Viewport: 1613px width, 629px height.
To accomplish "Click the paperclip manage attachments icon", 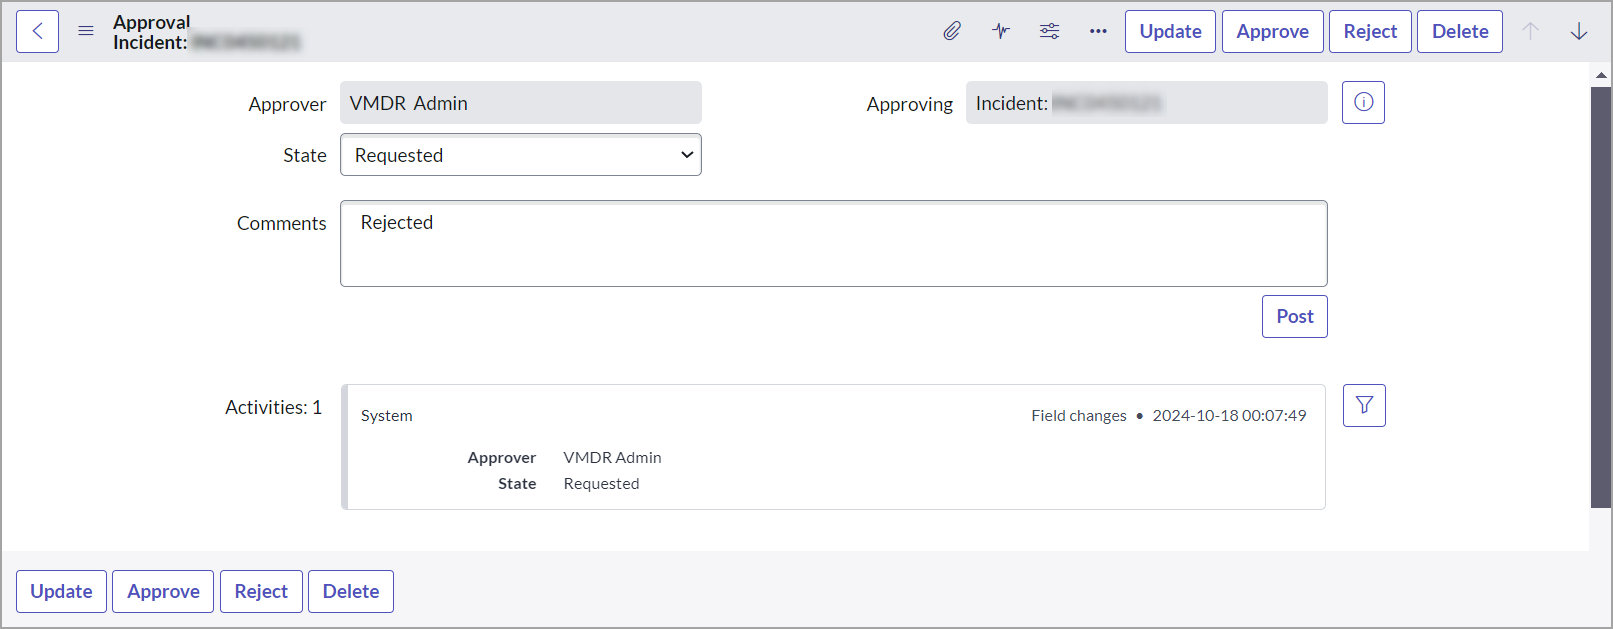I will coord(952,31).
